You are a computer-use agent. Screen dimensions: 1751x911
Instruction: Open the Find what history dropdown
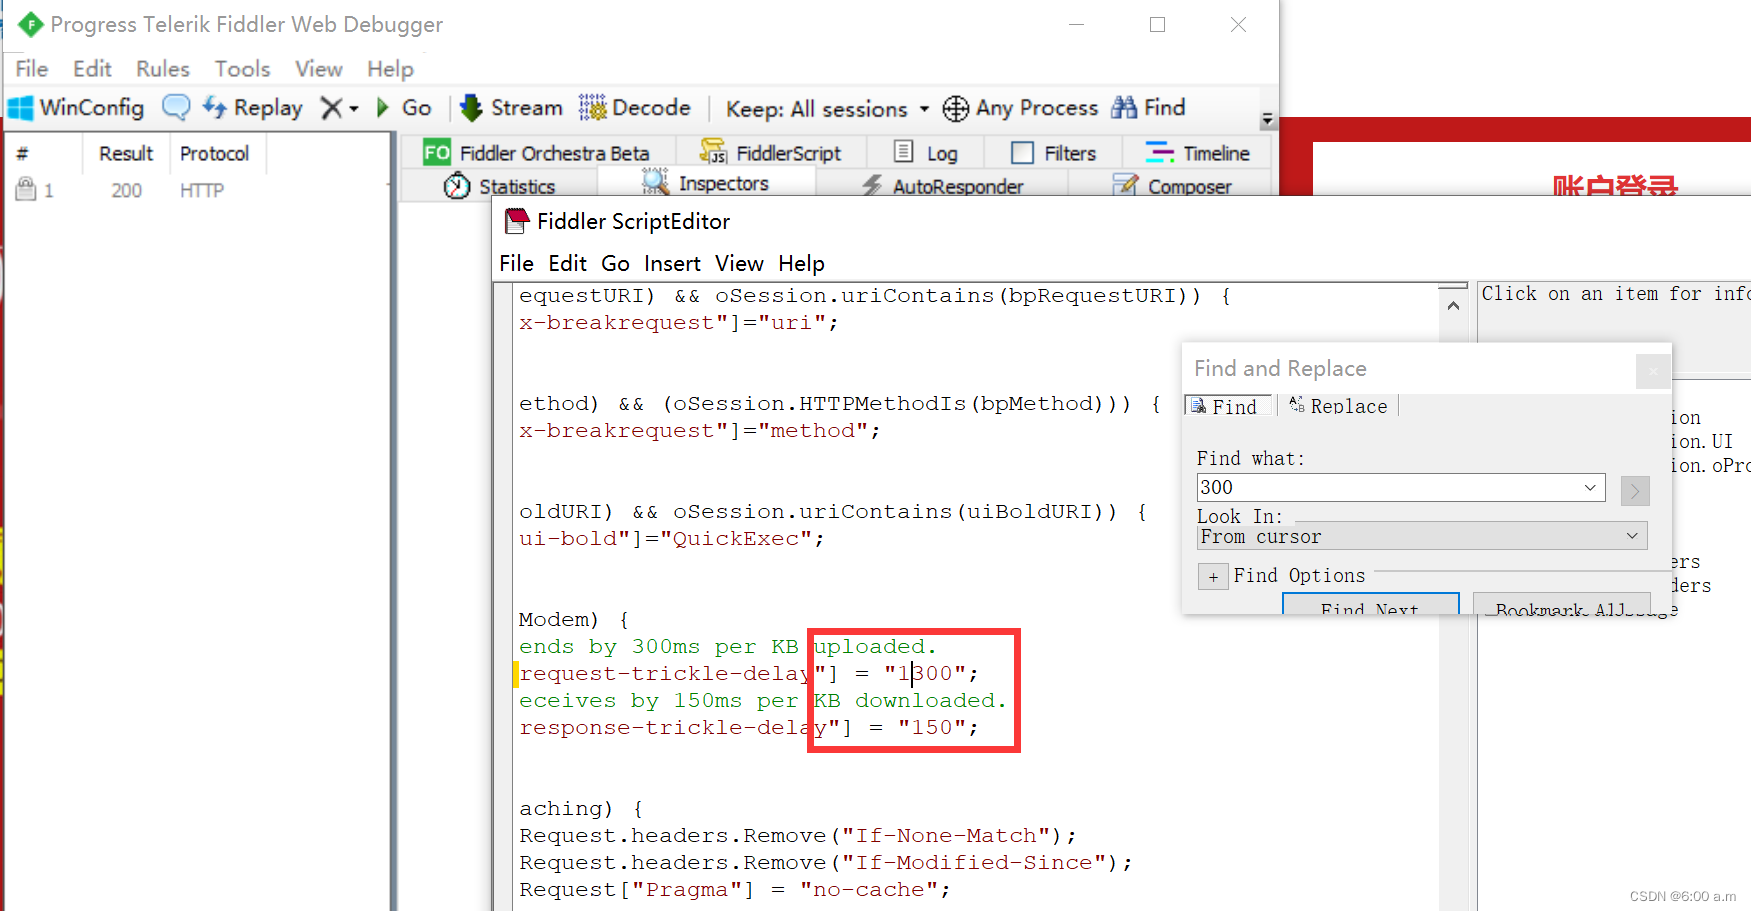point(1590,488)
